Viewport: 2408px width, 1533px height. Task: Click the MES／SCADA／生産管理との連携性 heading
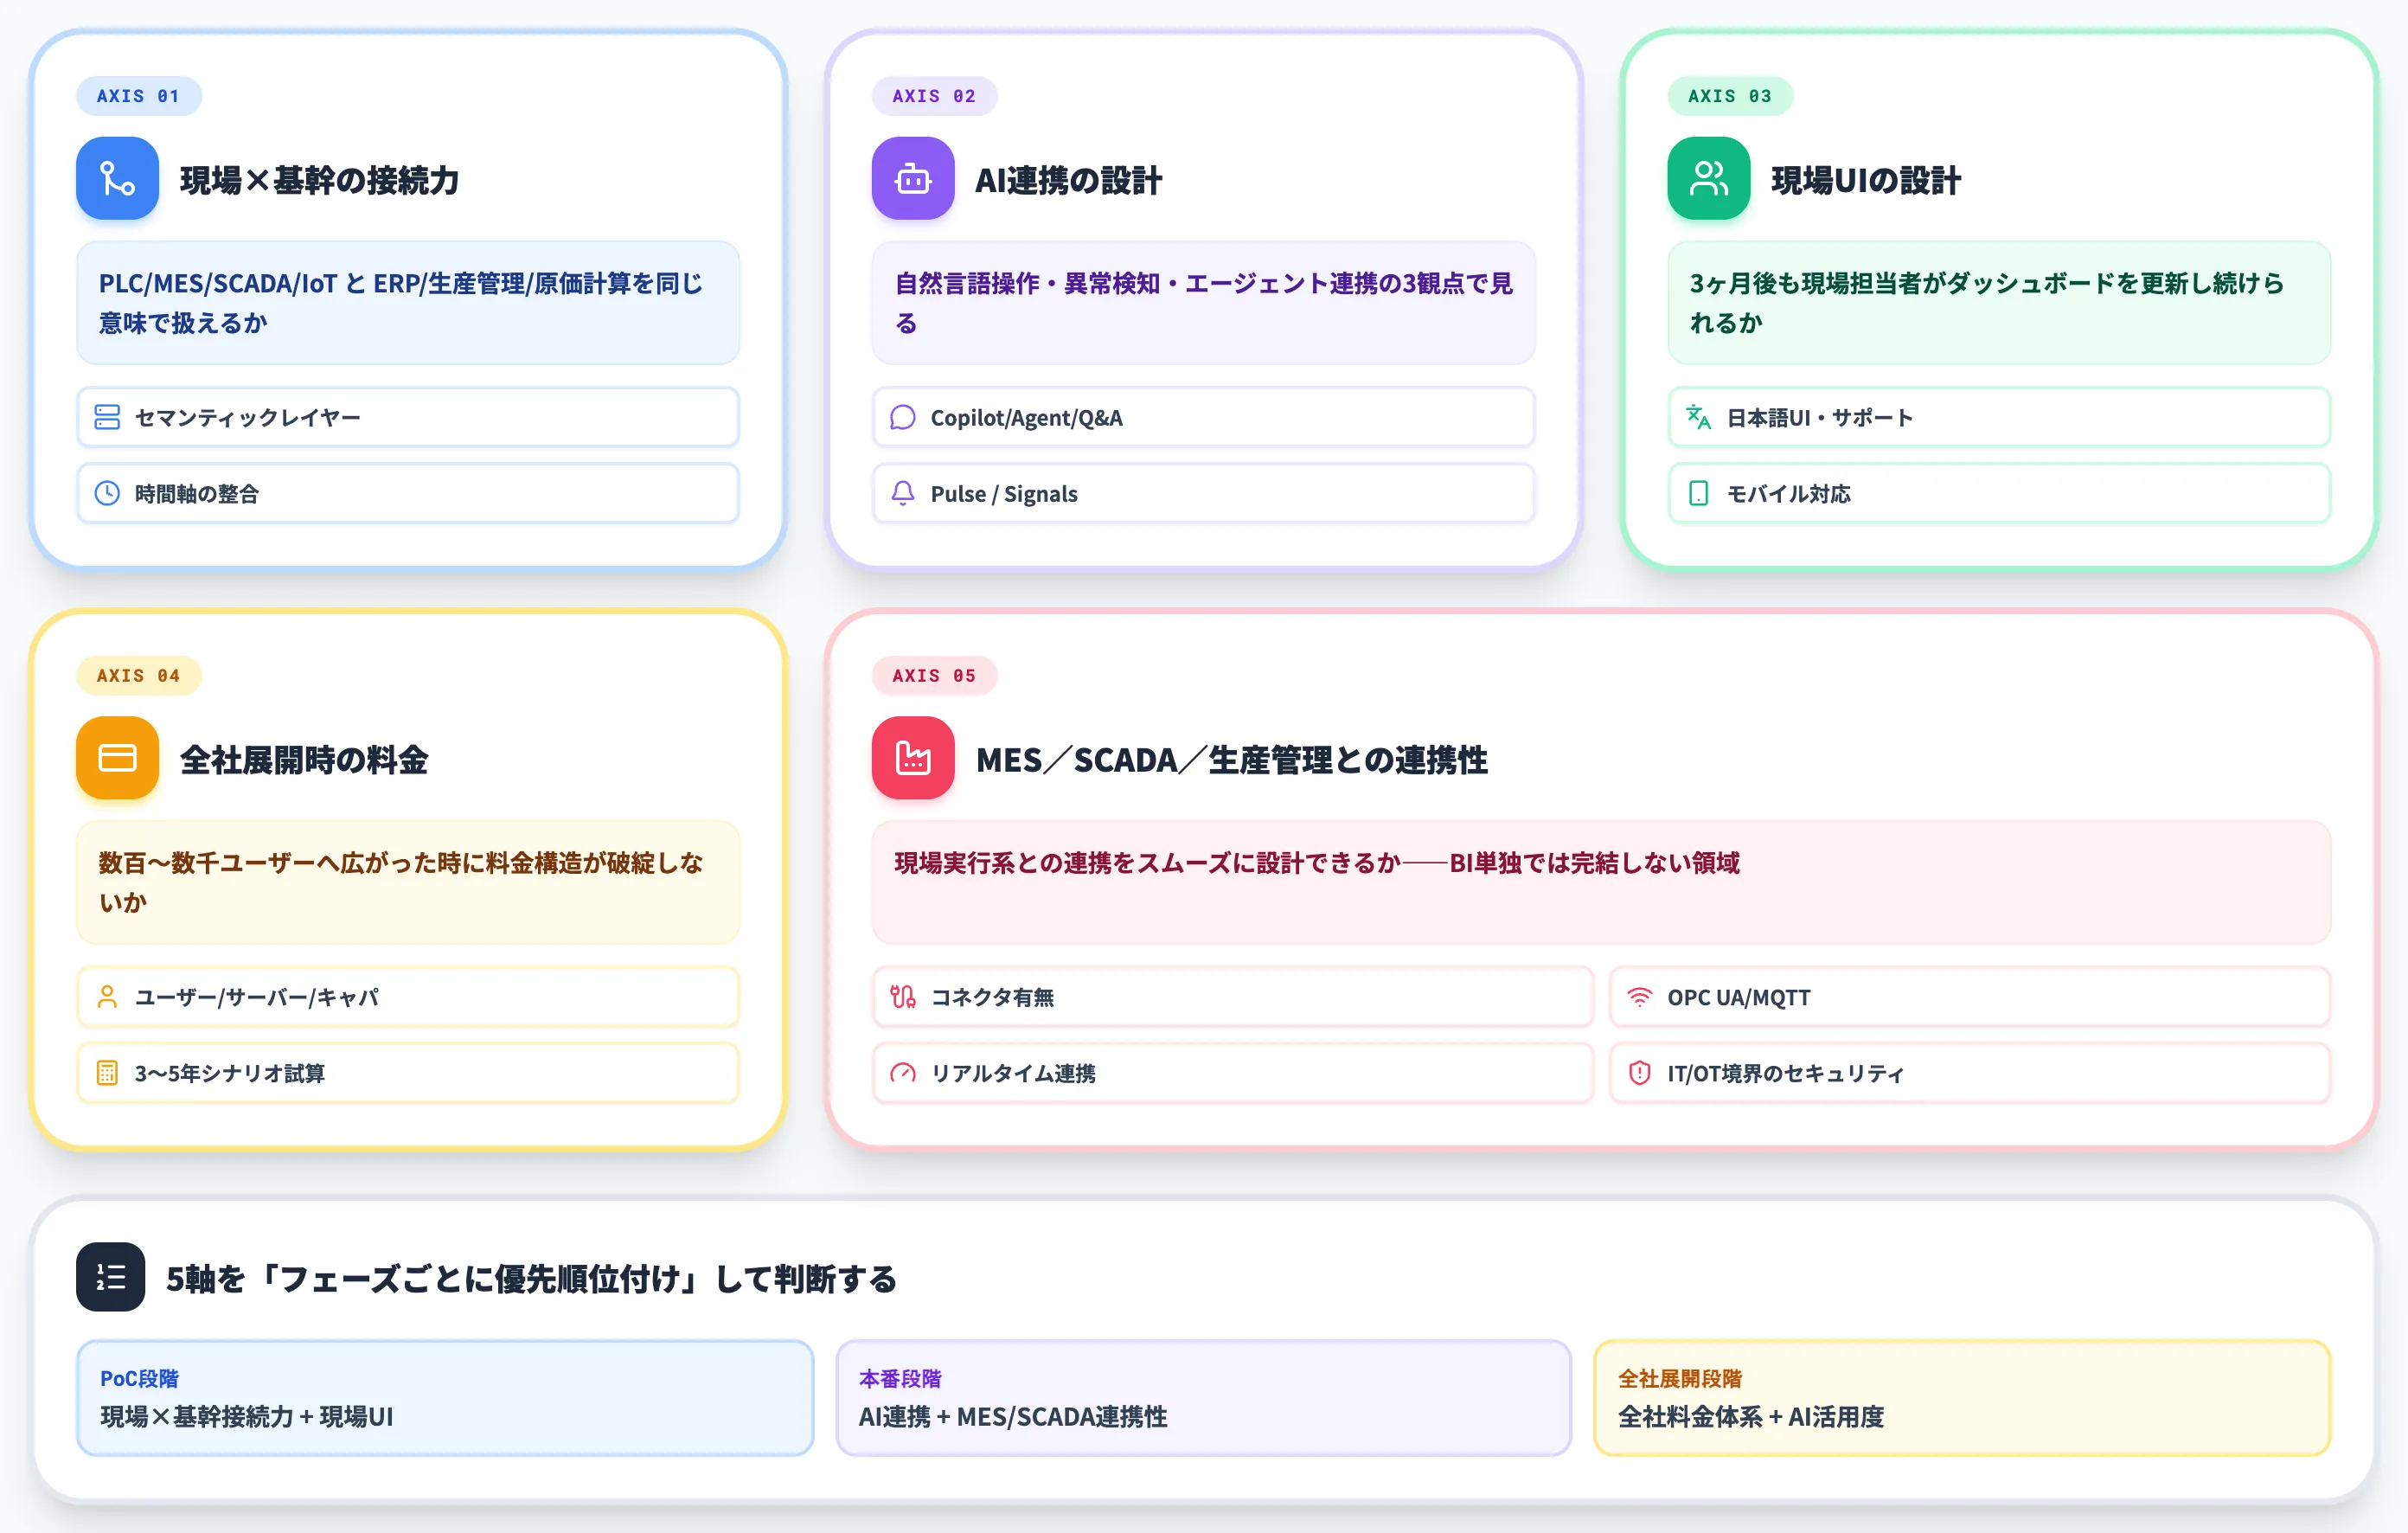click(x=1232, y=760)
